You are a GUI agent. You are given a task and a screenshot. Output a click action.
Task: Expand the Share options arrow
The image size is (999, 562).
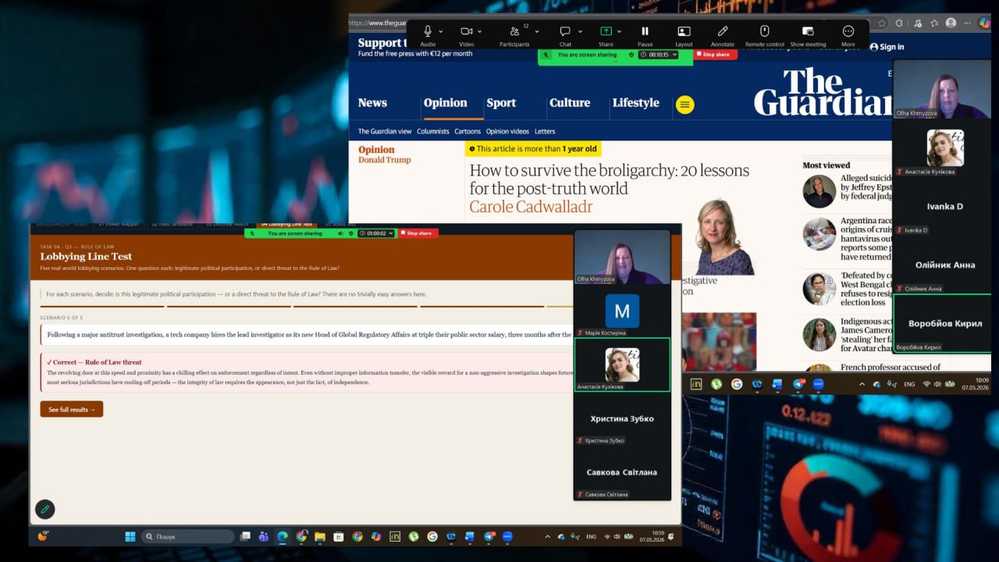point(619,31)
